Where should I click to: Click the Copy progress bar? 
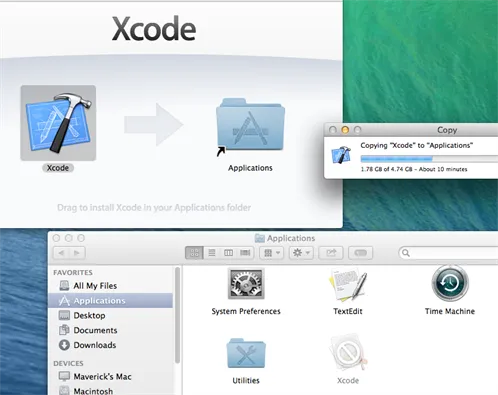click(x=429, y=159)
